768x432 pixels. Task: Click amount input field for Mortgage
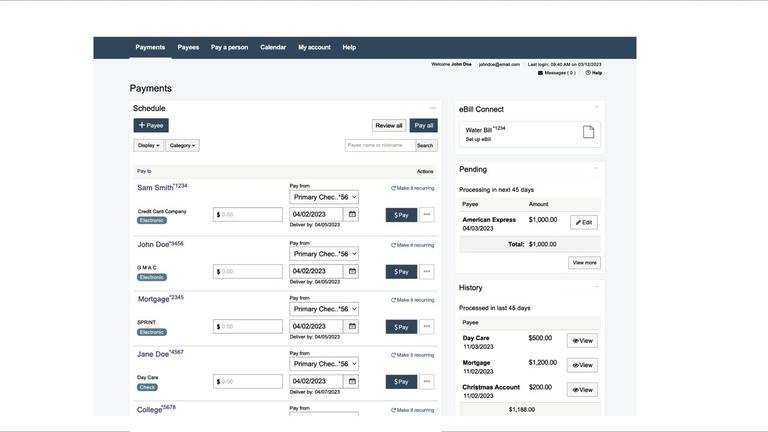click(251, 327)
